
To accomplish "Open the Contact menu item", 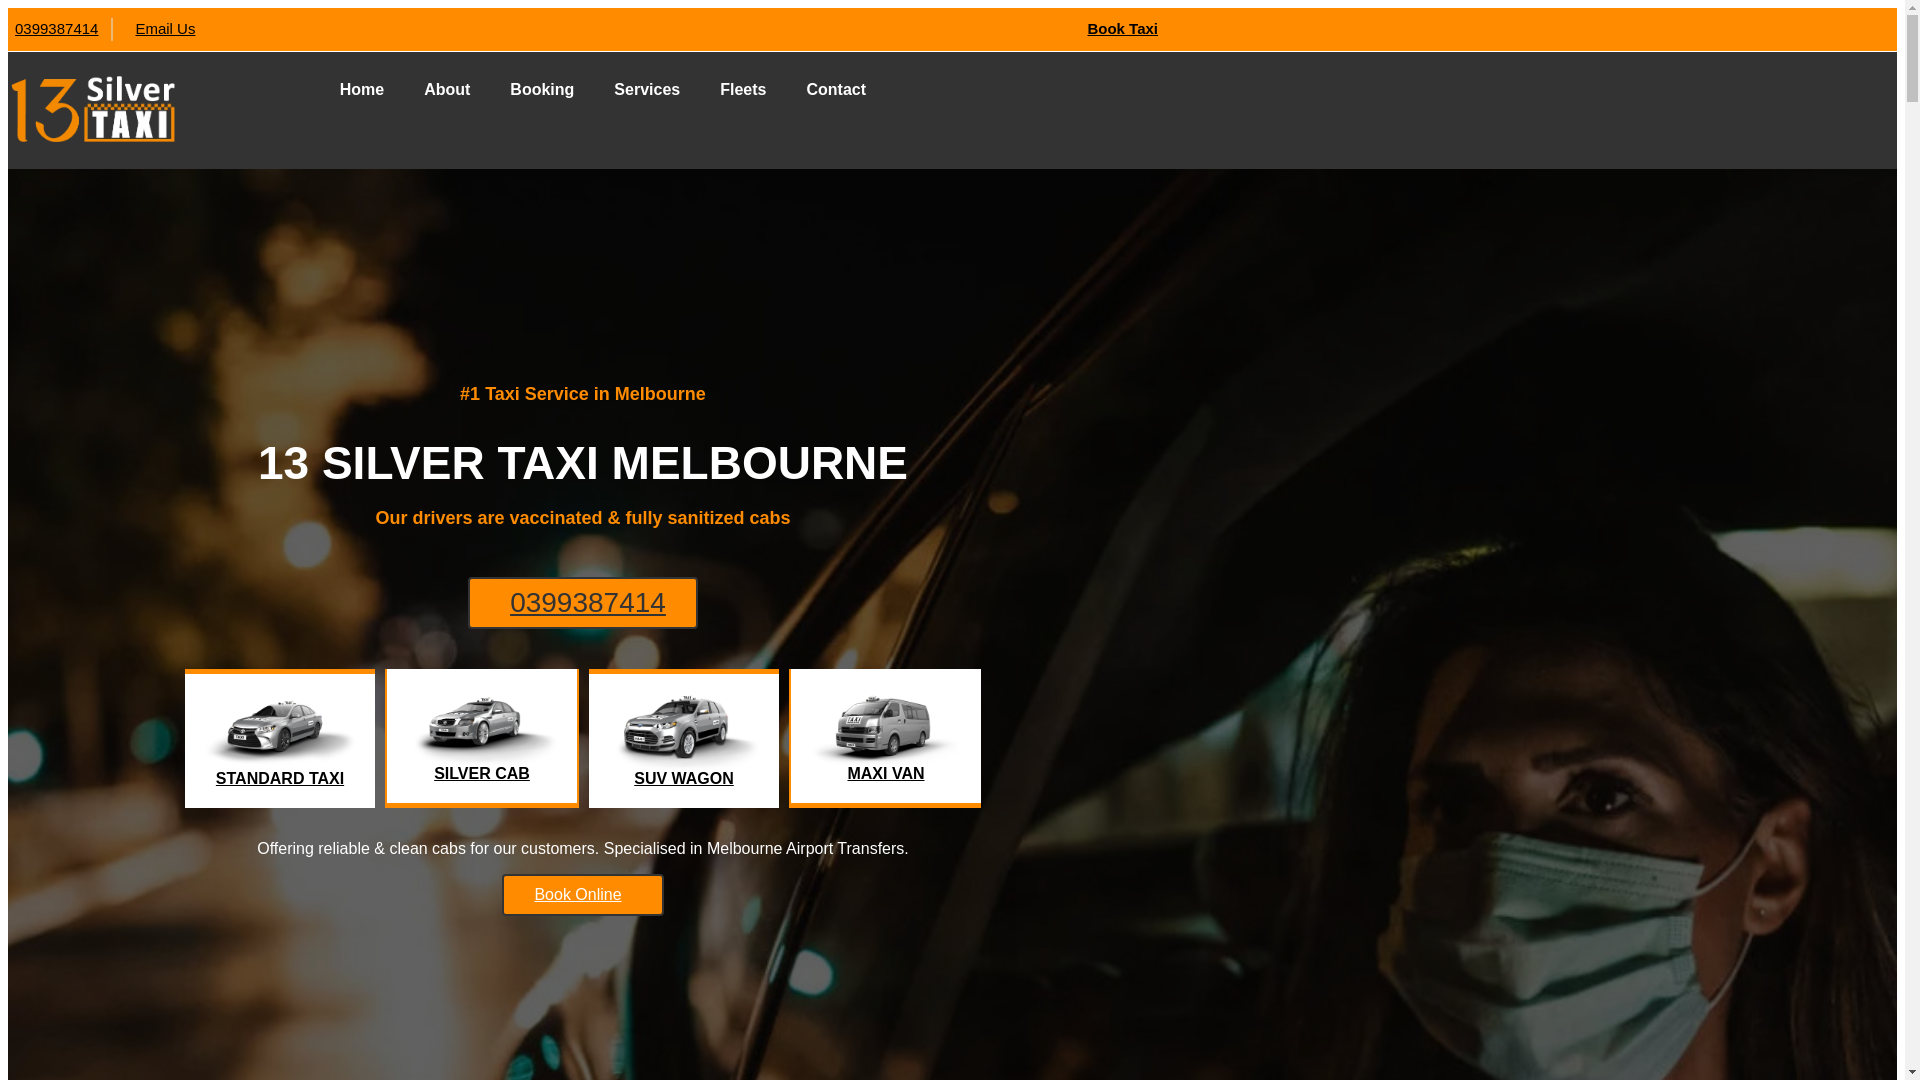I will tap(836, 90).
